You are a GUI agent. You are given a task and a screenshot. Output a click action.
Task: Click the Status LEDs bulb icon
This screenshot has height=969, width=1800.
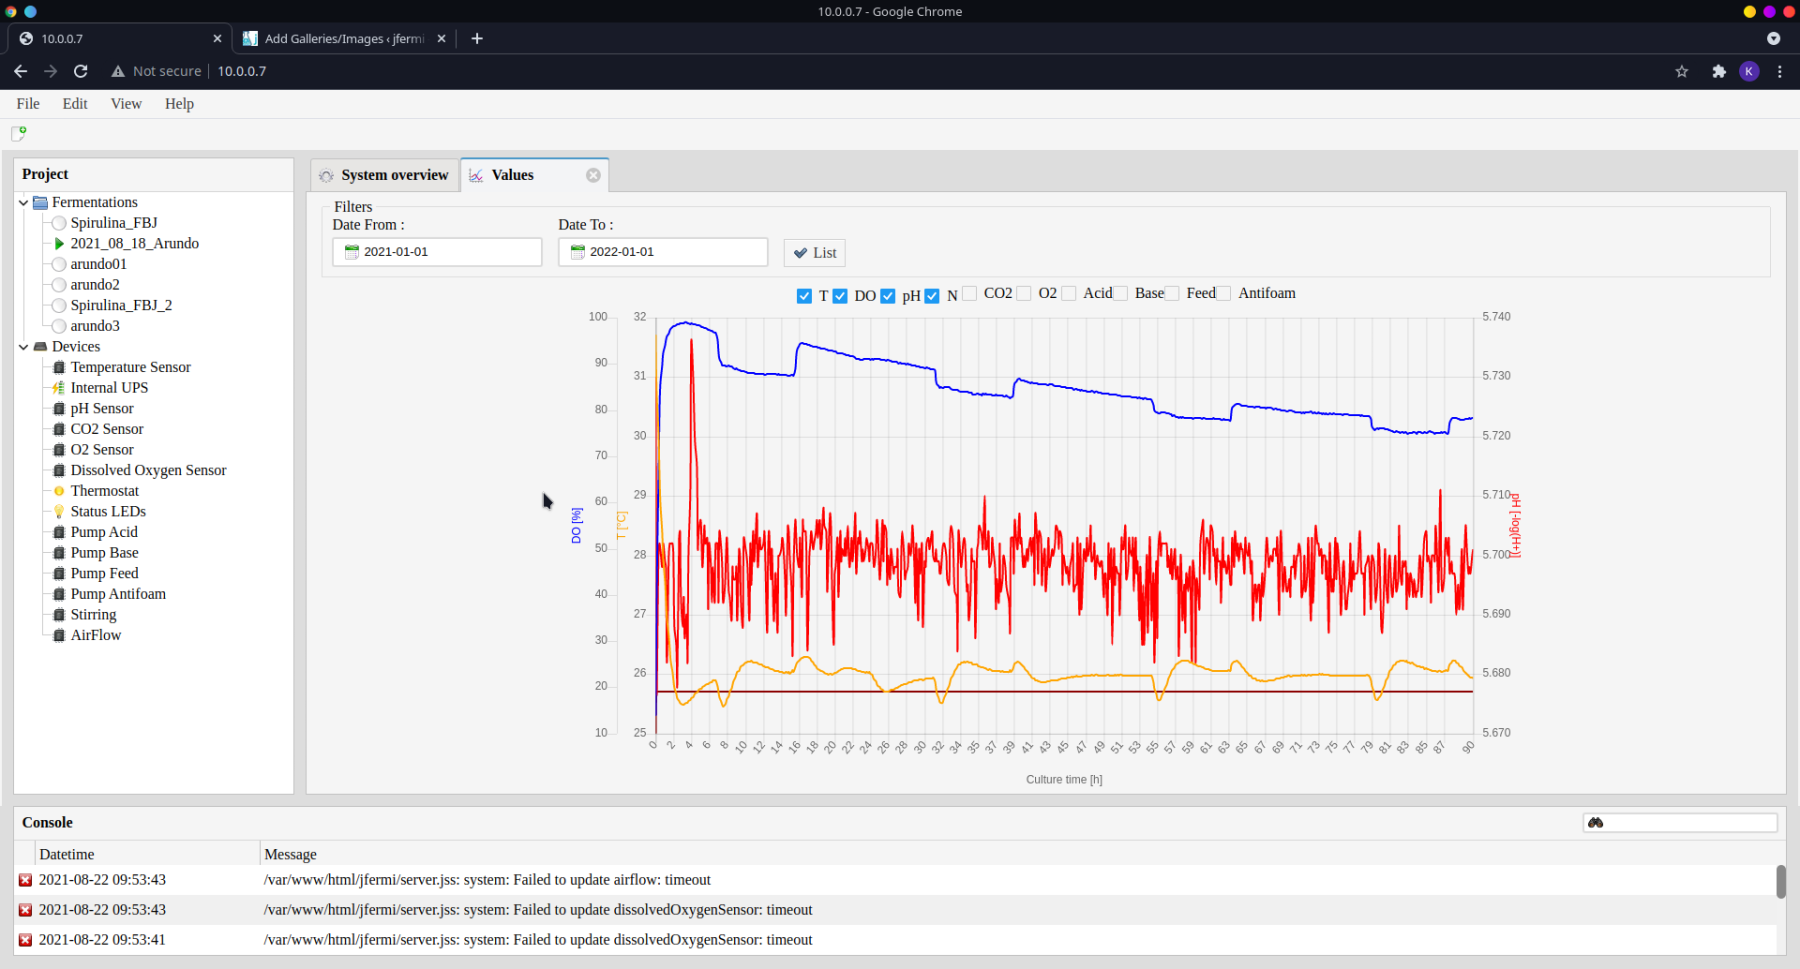(x=59, y=512)
